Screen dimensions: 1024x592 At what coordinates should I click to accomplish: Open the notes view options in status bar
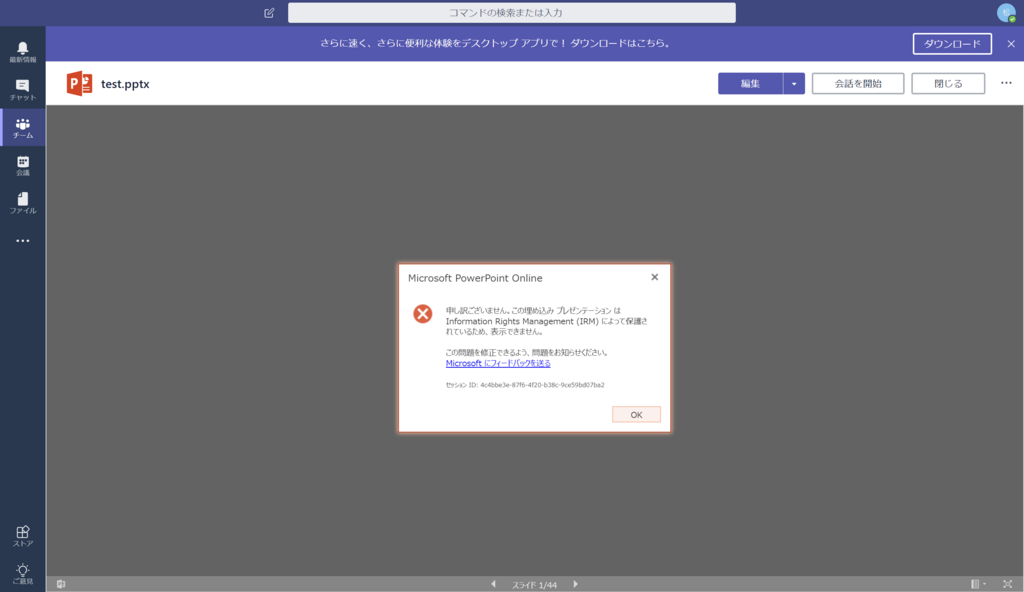[x=978, y=584]
